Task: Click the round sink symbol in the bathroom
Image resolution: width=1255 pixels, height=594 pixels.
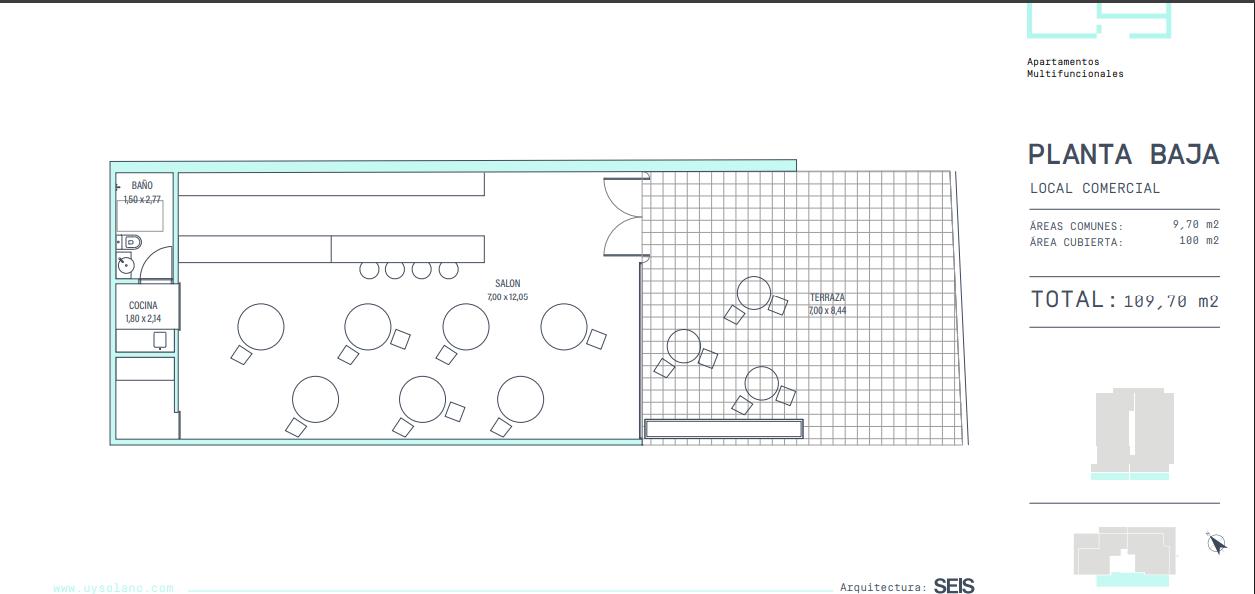Action: [126, 265]
